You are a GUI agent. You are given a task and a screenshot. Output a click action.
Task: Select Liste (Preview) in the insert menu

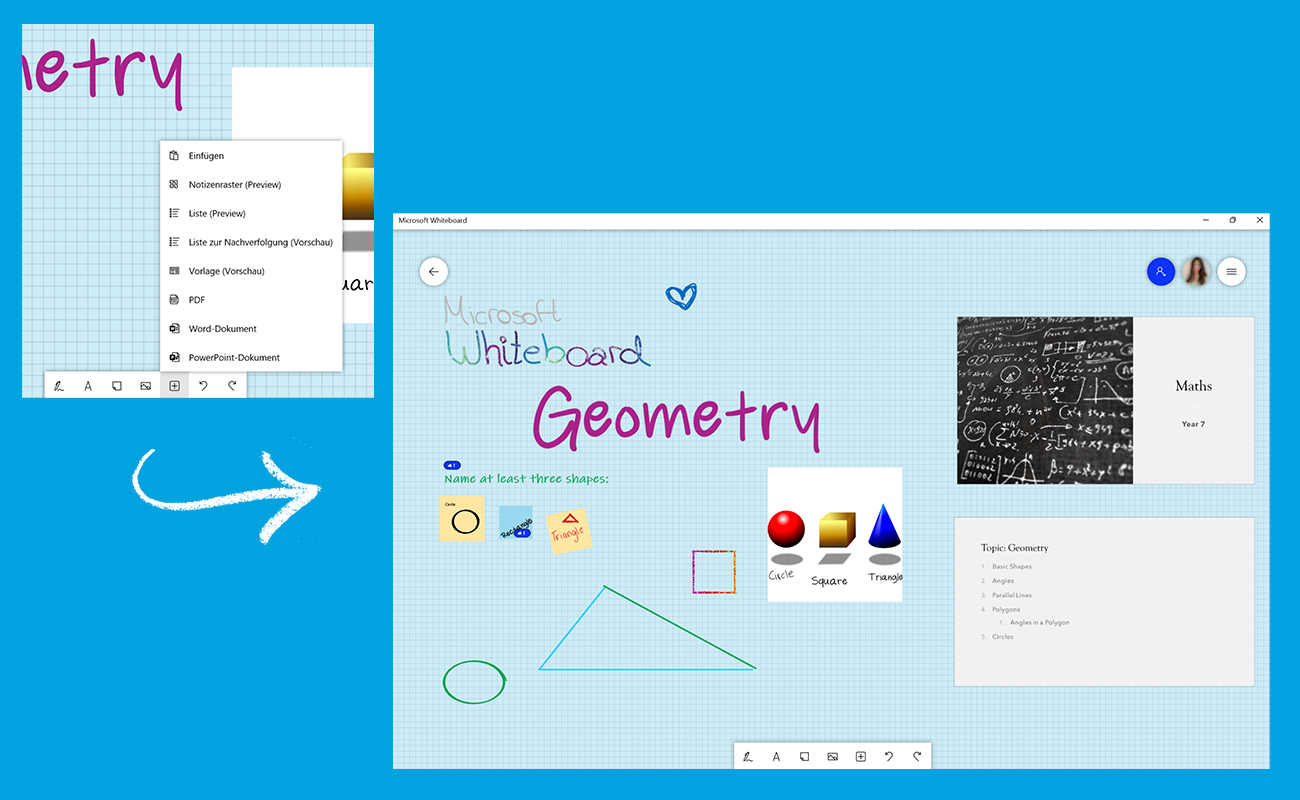(251, 213)
